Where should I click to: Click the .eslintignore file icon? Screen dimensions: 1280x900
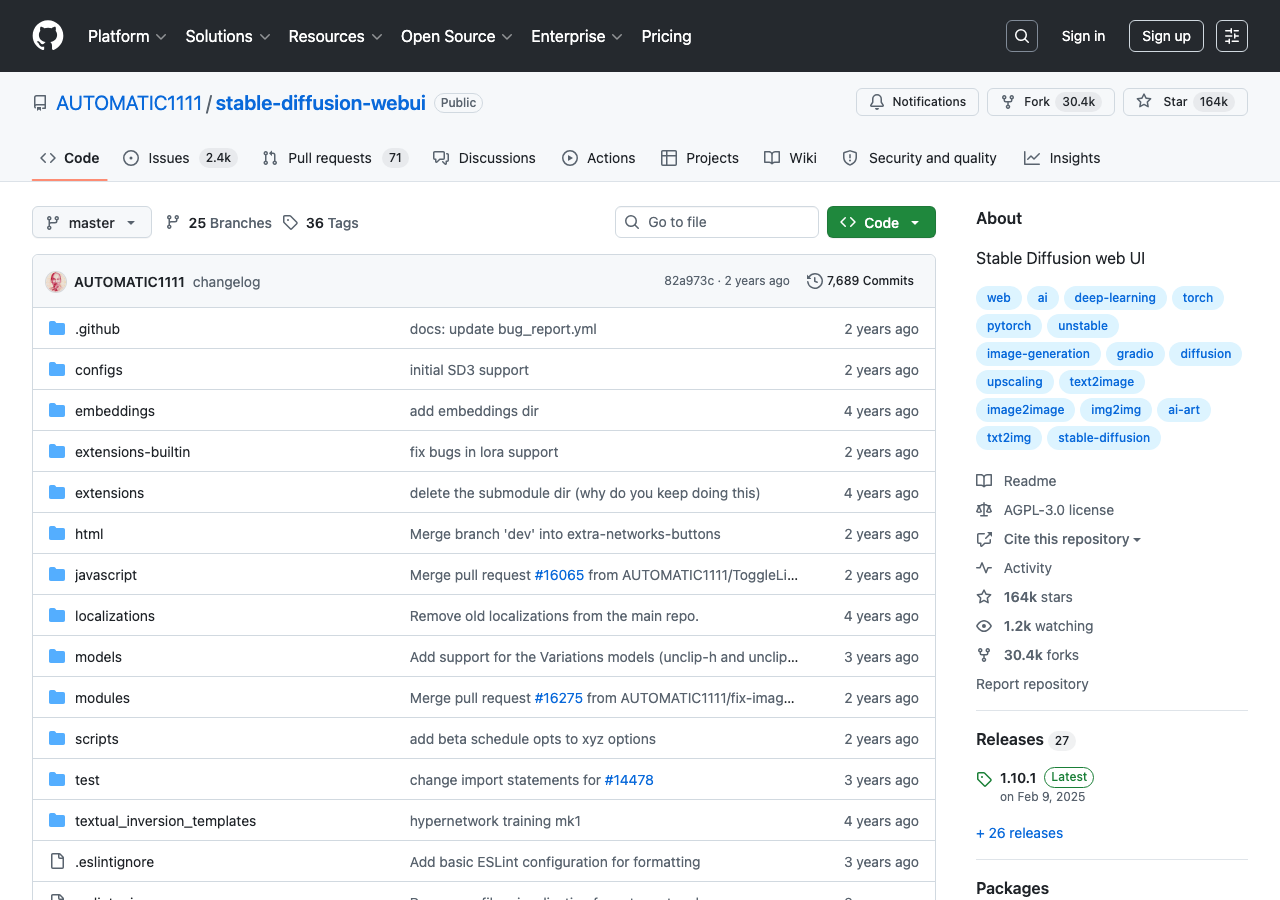57,862
